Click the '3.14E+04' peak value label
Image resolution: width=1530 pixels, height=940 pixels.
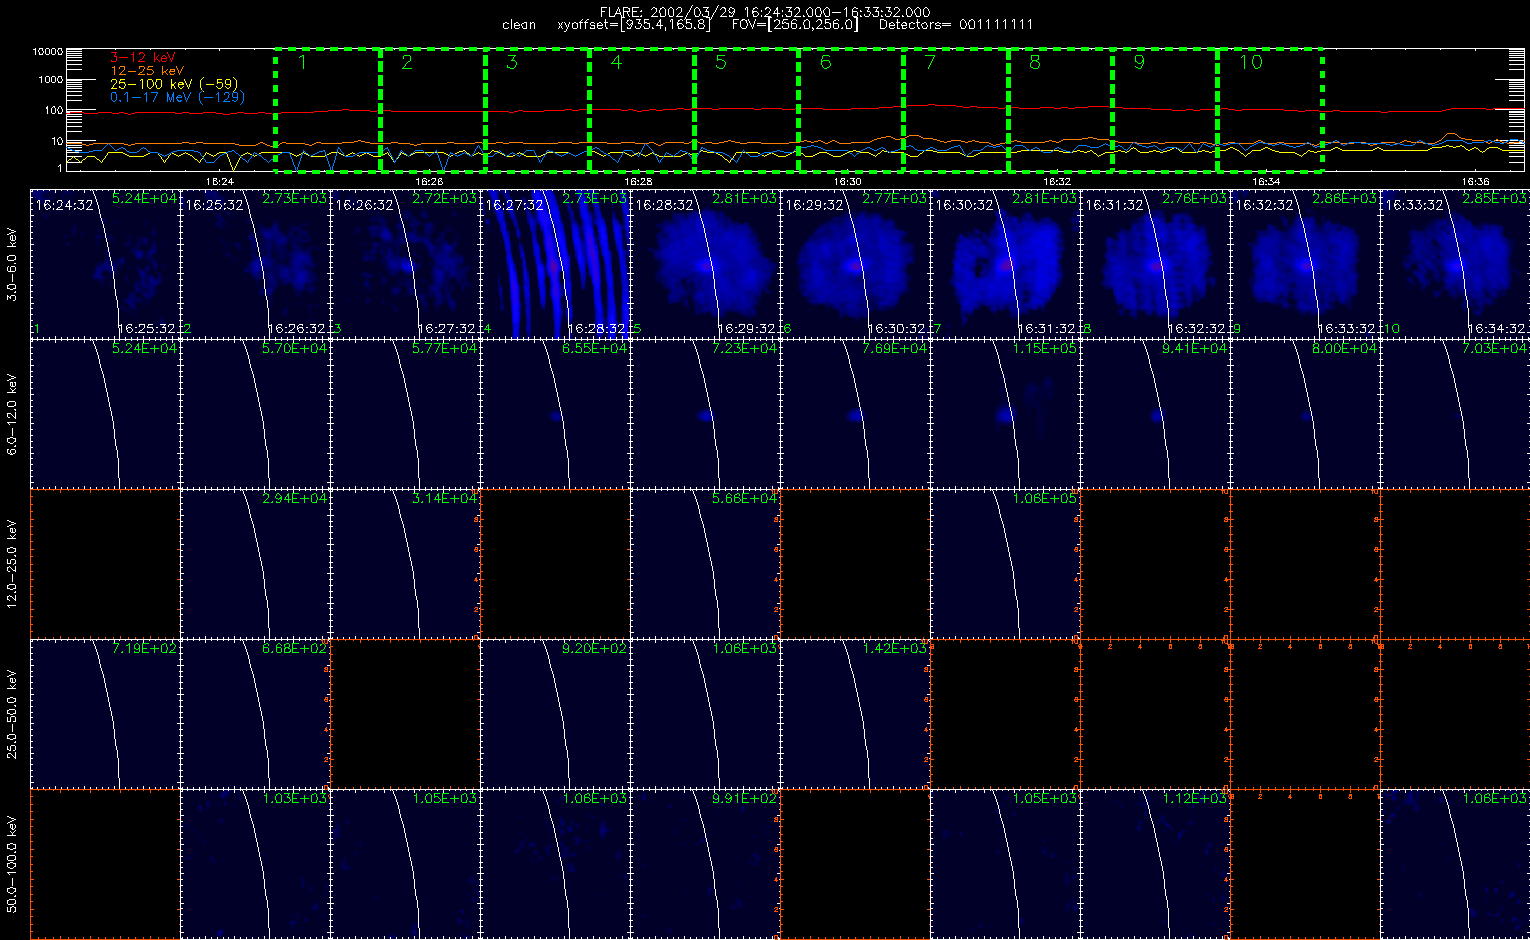tap(445, 498)
